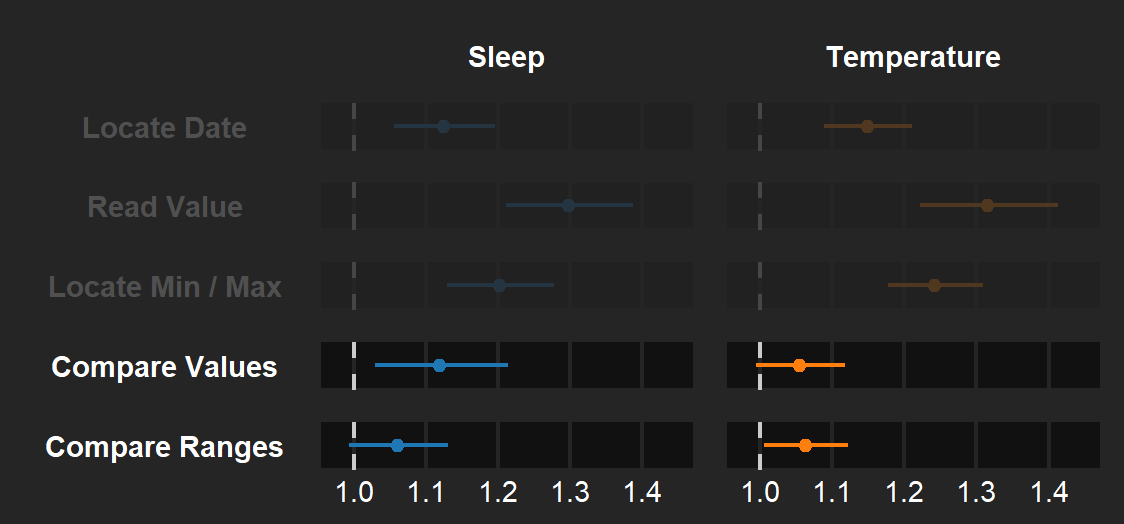Click the orange dot in Temperature Compare Values
Viewport: 1124px width, 524px height.
(x=799, y=365)
